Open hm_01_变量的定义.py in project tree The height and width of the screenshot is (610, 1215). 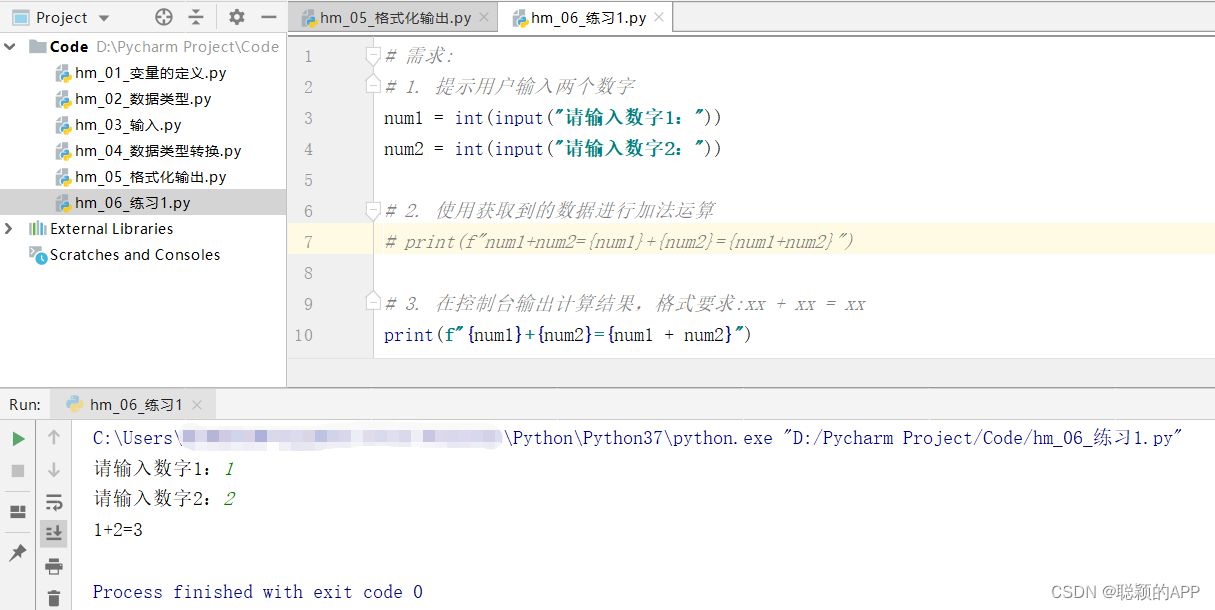[x=150, y=73]
